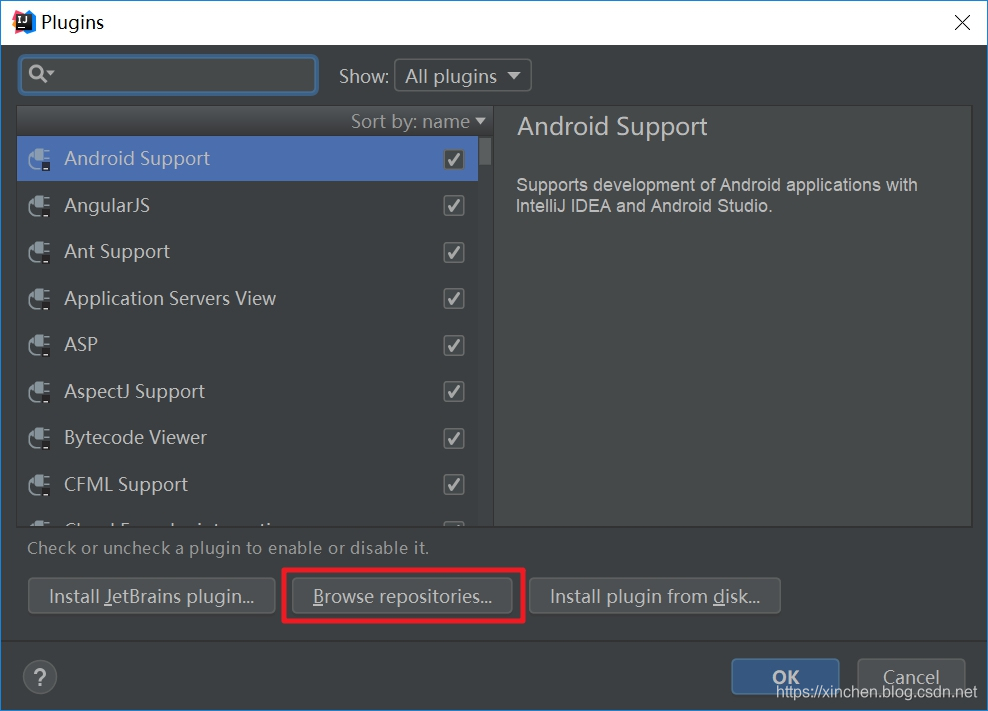The image size is (988, 711).
Task: Click the Android Support list entry text
Action: (137, 159)
